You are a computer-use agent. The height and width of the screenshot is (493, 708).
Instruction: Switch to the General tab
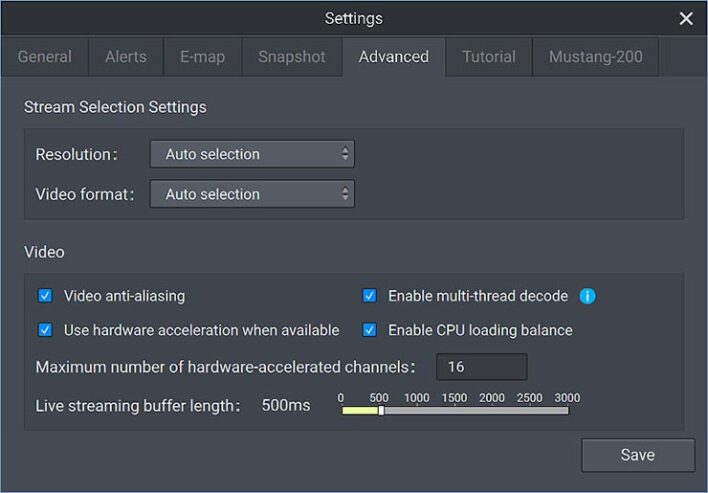point(45,57)
